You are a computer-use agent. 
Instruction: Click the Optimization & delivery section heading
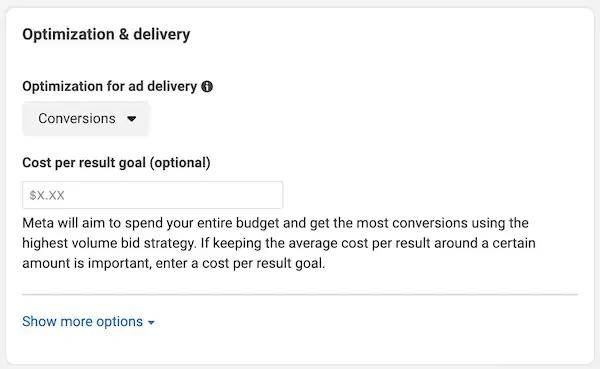[x=106, y=34]
